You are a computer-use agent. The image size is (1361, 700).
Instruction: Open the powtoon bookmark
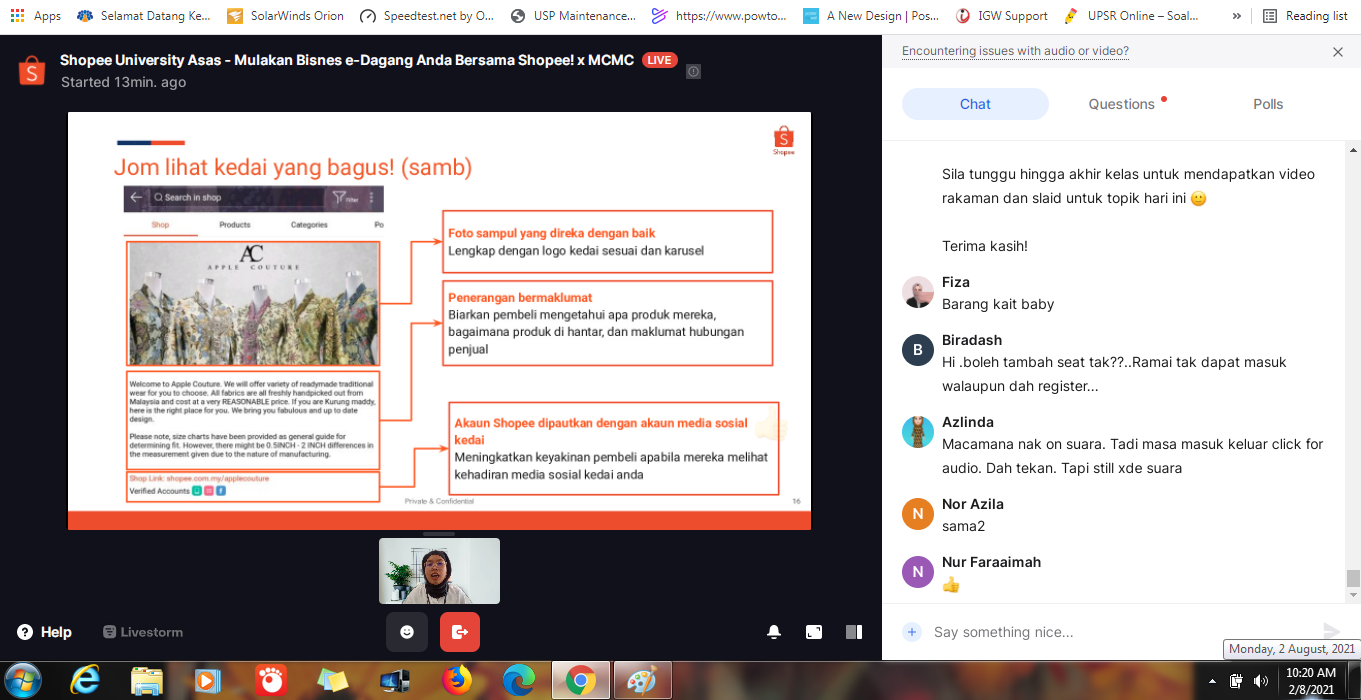(x=718, y=16)
